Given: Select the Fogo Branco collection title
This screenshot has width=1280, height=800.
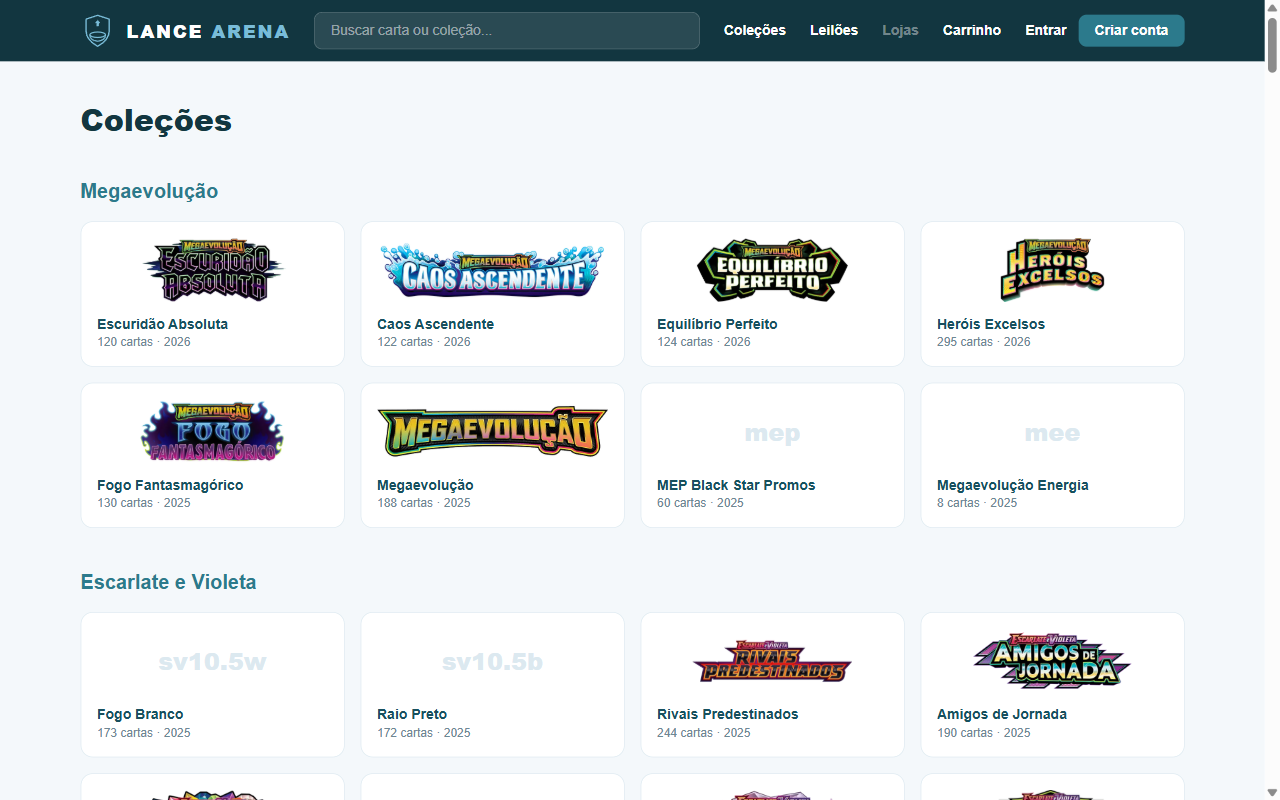Looking at the screenshot, I should pos(140,714).
